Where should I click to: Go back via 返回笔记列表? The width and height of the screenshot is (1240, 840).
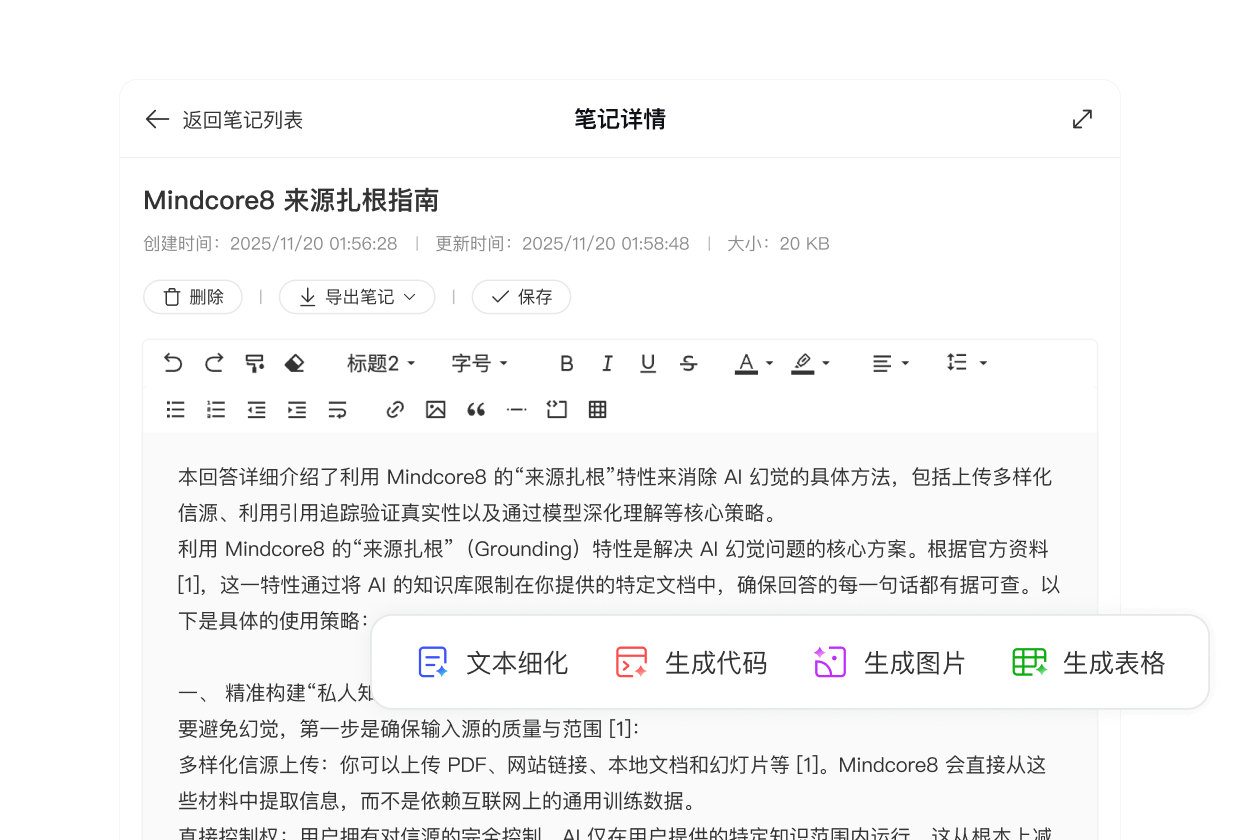click(x=223, y=119)
